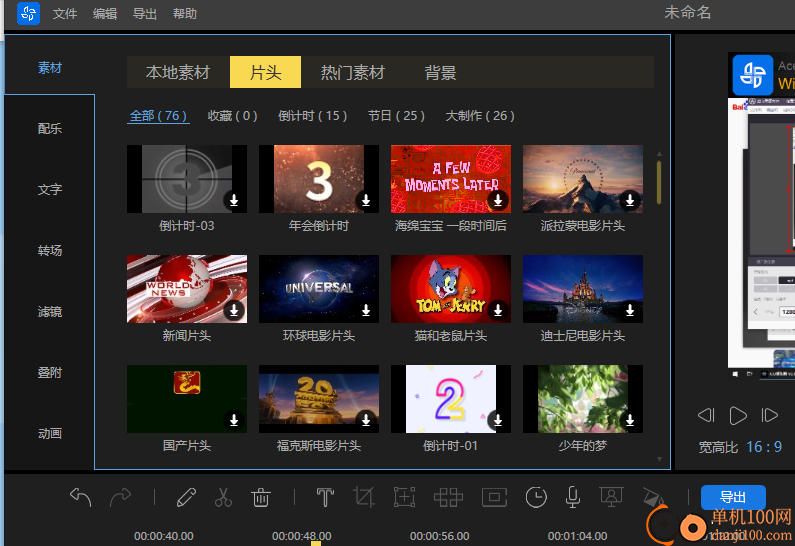Click the yellow timeline playhead marker
This screenshot has height=546, width=795.
point(315,543)
